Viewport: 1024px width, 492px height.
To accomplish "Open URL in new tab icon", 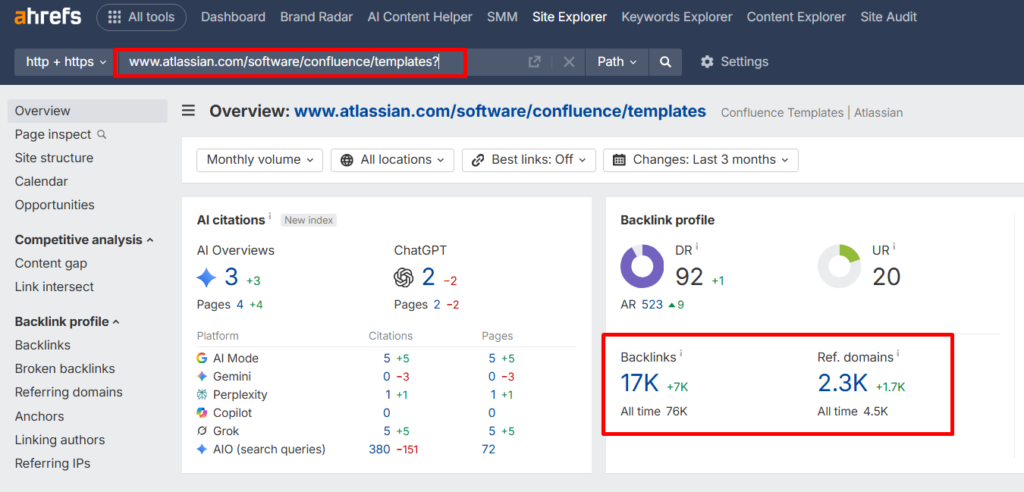I will tap(534, 62).
